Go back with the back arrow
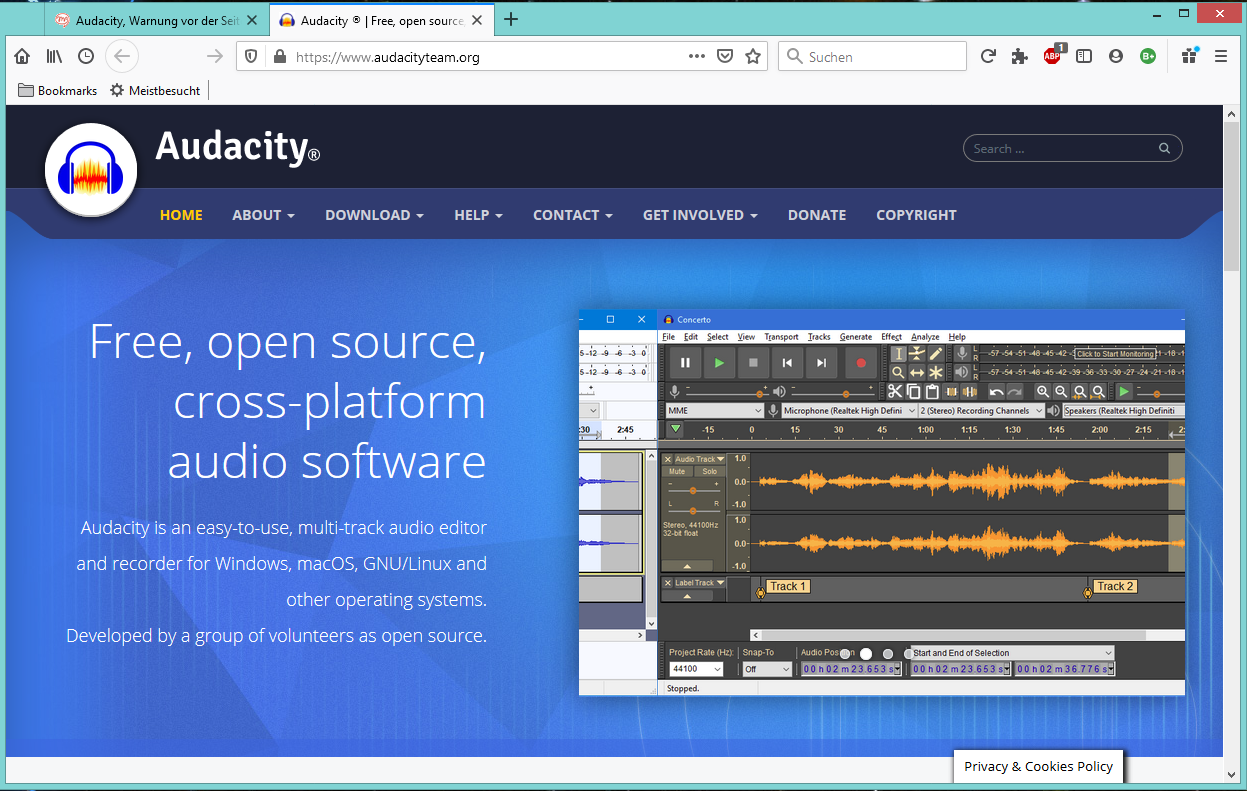This screenshot has height=793, width=1249. pyautogui.click(x=122, y=57)
